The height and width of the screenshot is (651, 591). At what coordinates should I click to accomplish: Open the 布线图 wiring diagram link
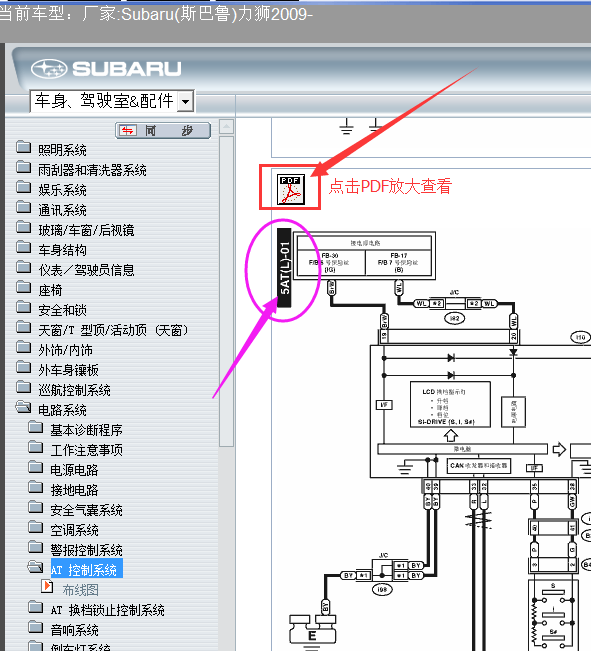coord(81,590)
